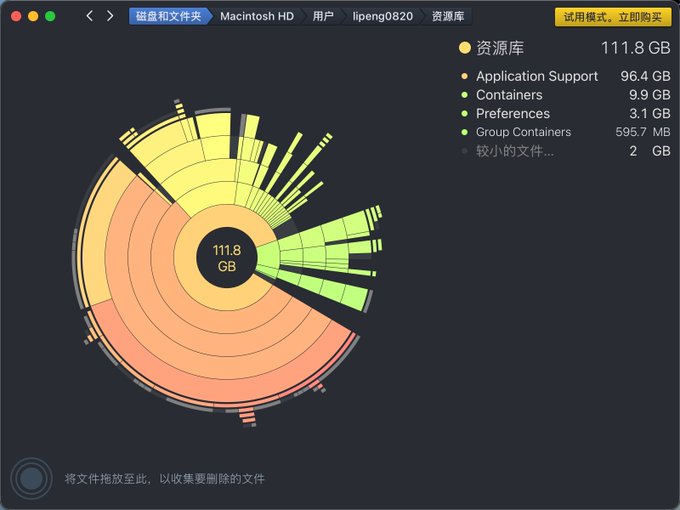Click the back navigation arrow

(89, 16)
